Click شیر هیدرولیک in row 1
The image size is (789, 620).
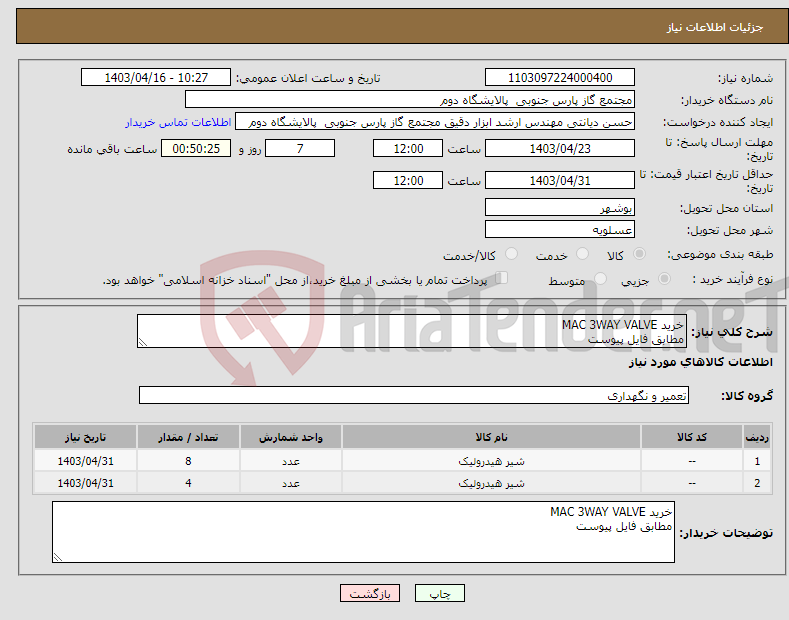pos(491,461)
